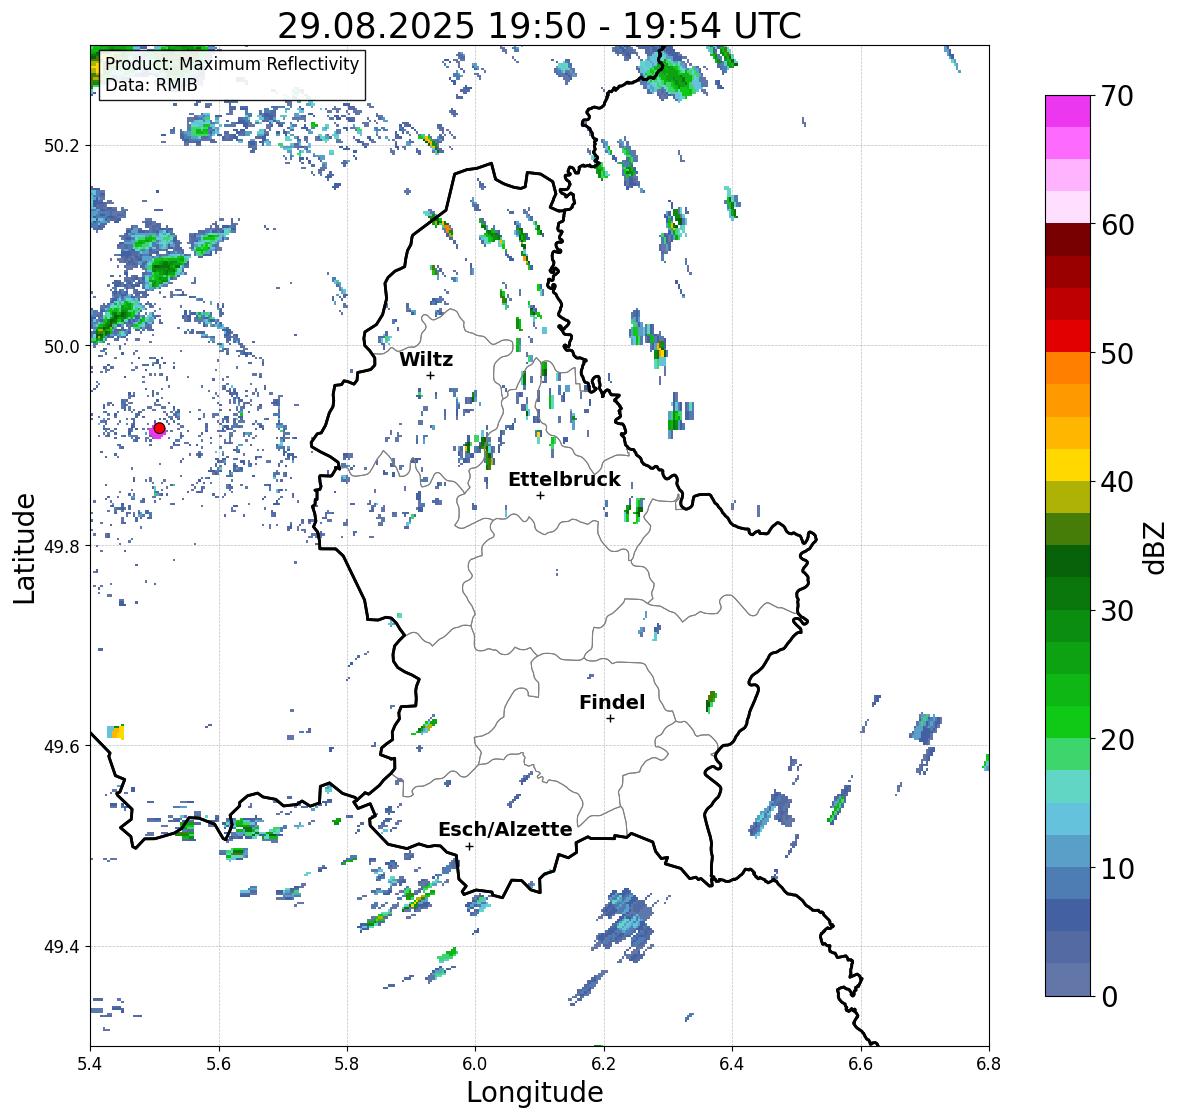This screenshot has height=1117, width=1179.
Task: Click the dark green colorbar segment at 30 dBZ
Action: click(x=1068, y=594)
